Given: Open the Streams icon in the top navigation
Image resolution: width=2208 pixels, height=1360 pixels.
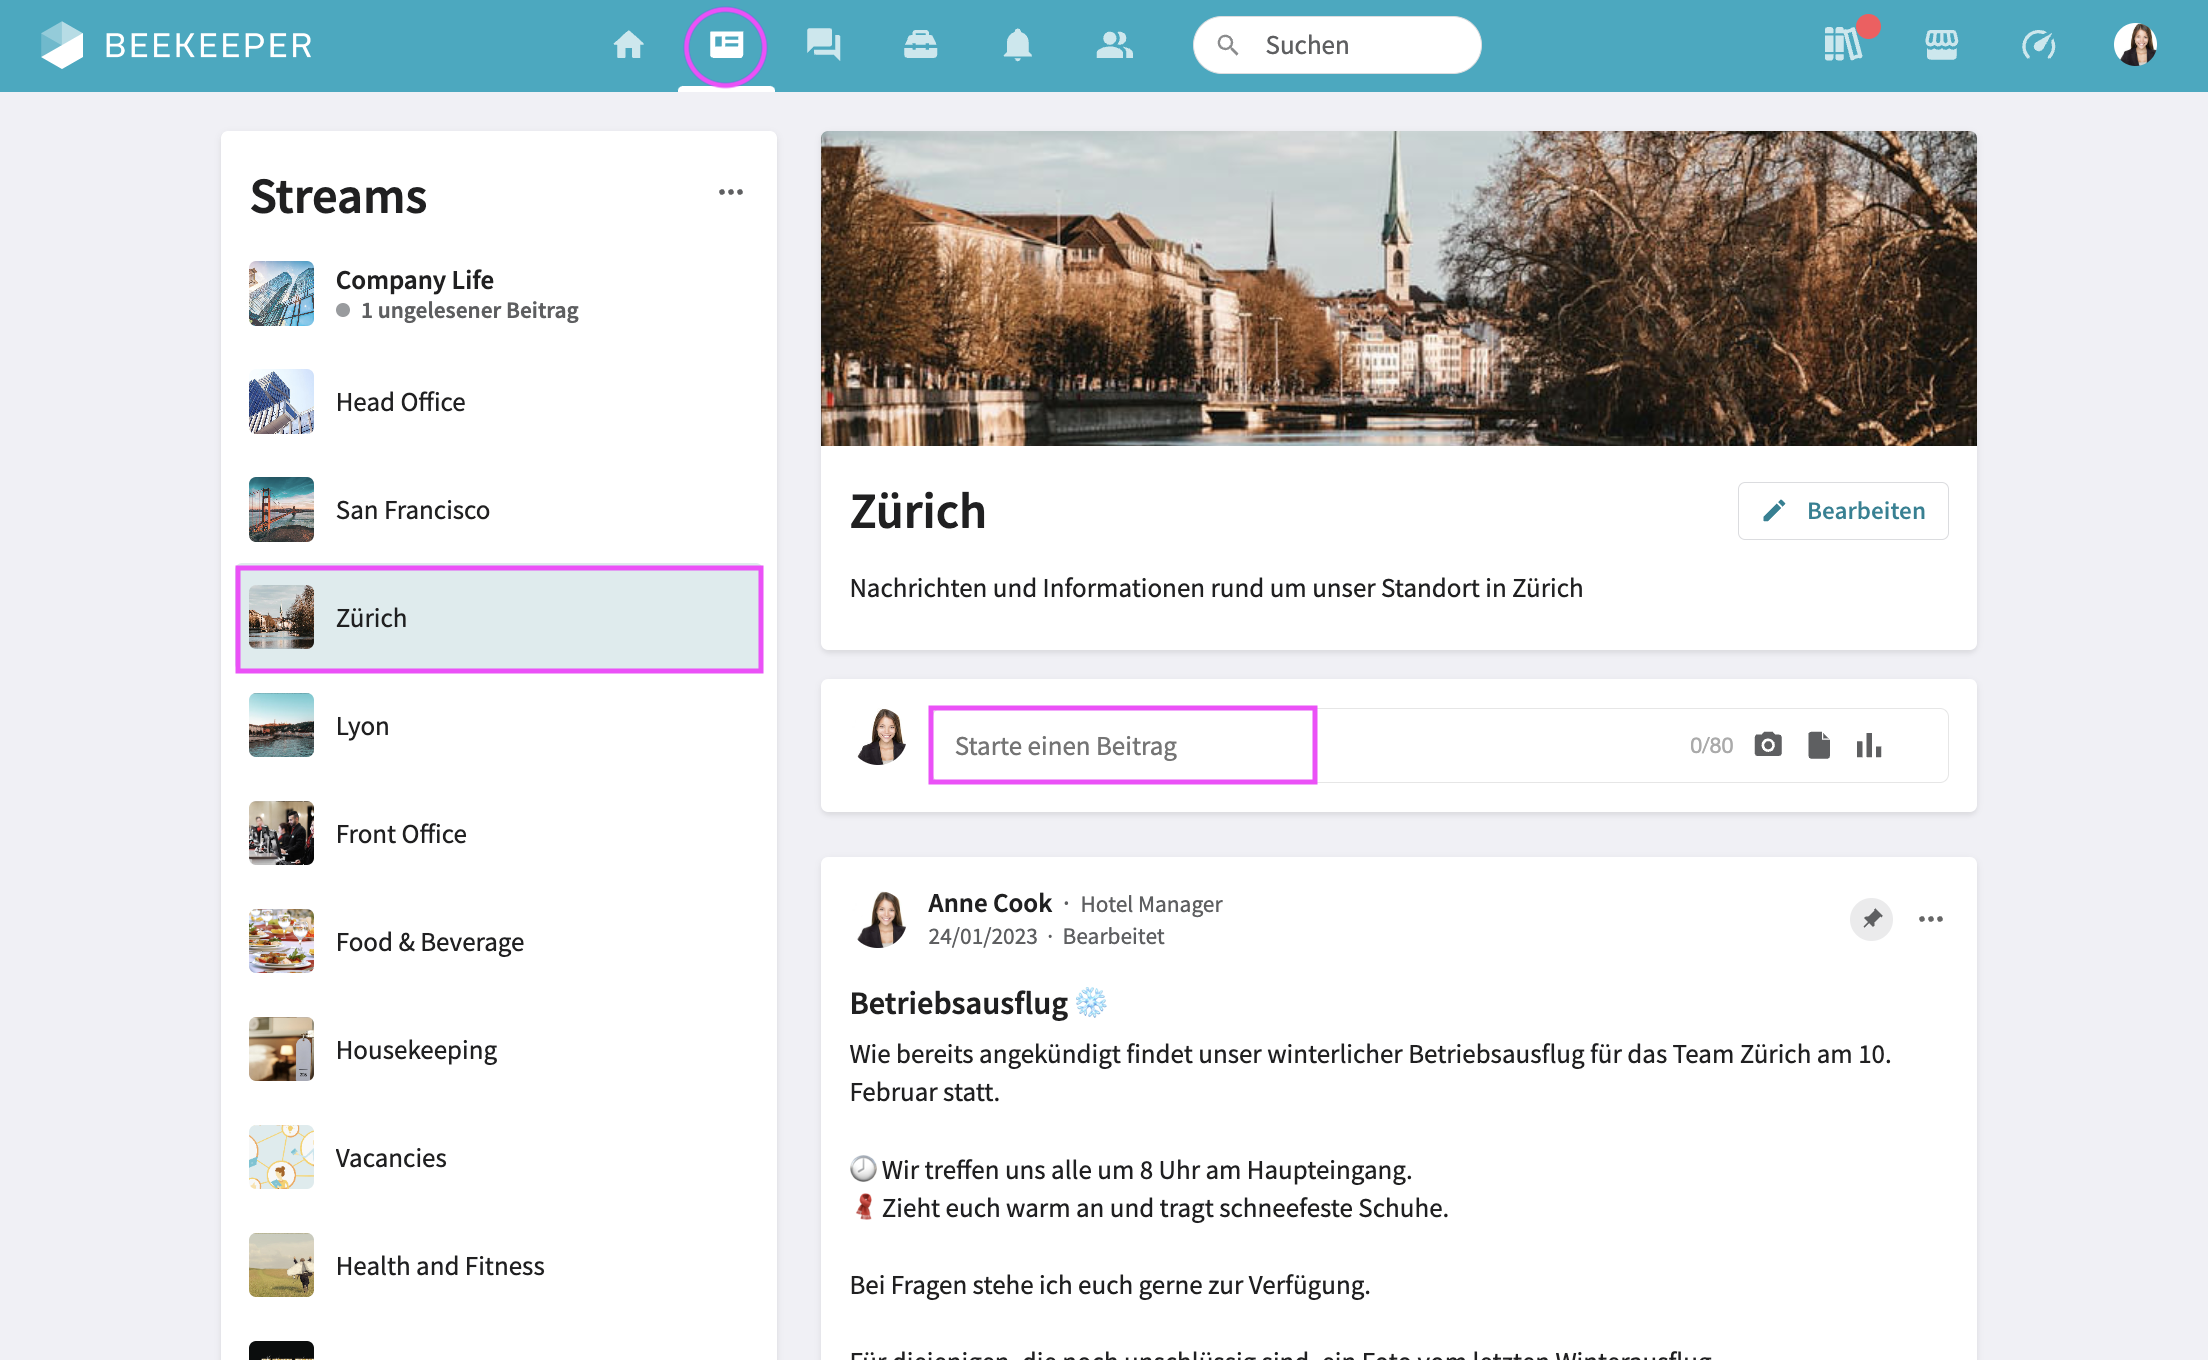Looking at the screenshot, I should 725,45.
